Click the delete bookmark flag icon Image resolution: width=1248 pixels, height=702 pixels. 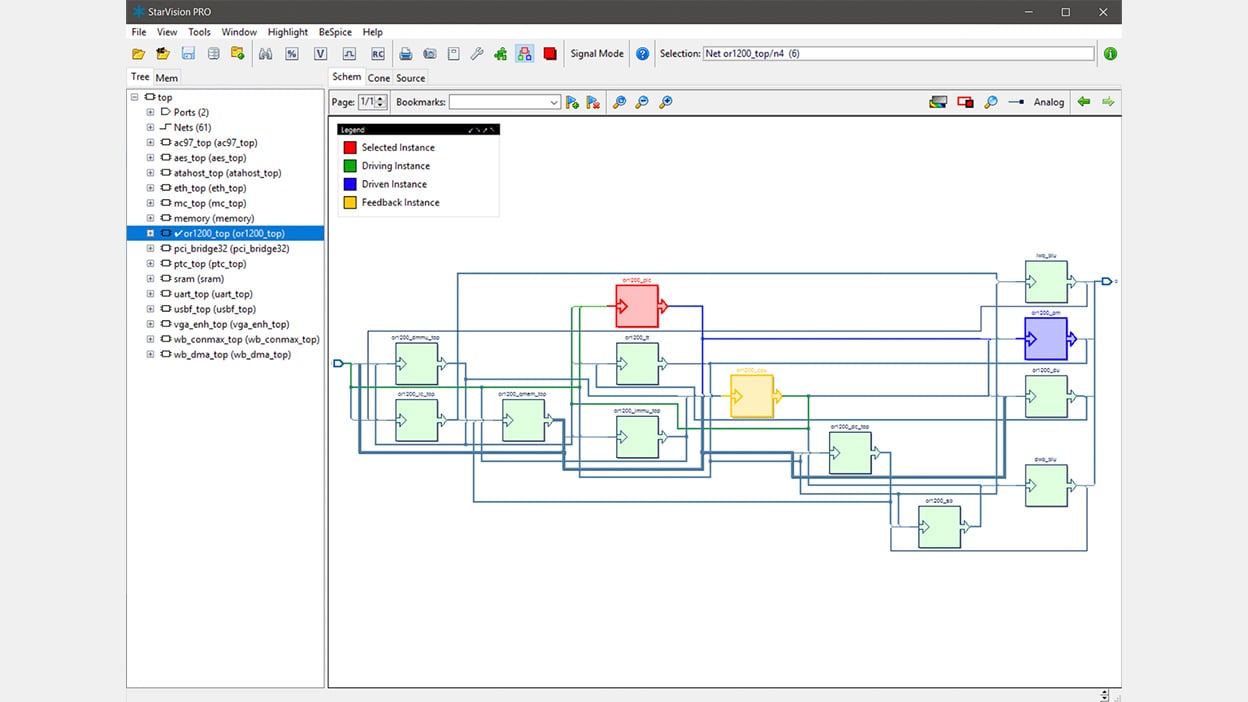point(593,102)
